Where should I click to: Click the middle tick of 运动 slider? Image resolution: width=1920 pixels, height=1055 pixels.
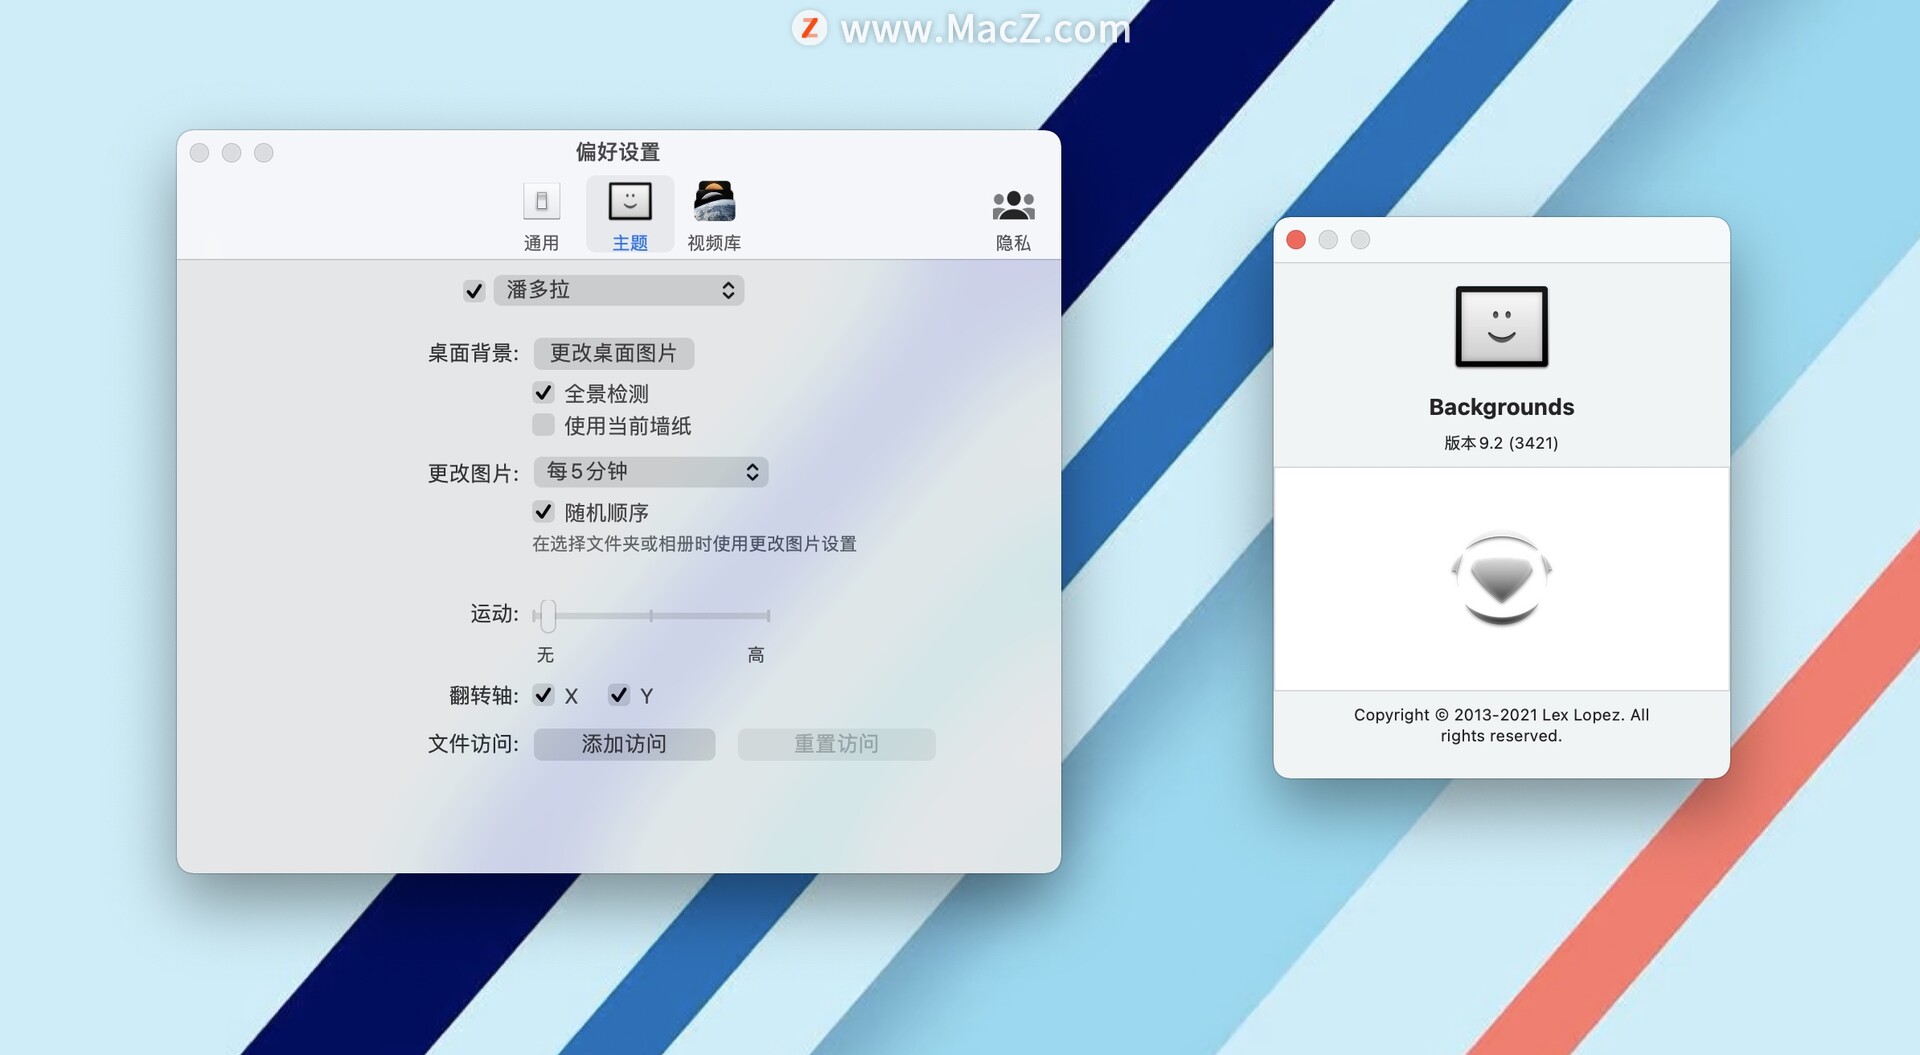tap(651, 616)
